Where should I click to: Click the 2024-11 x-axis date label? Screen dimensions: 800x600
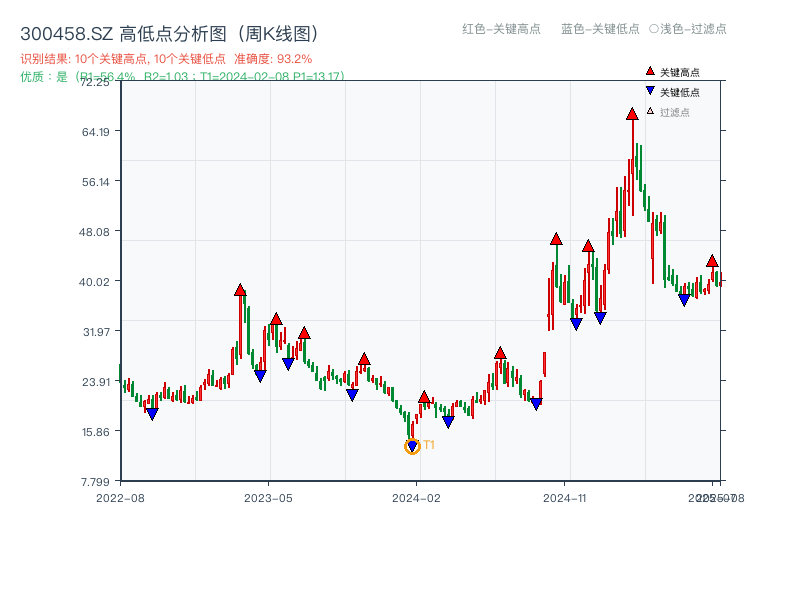click(x=565, y=498)
